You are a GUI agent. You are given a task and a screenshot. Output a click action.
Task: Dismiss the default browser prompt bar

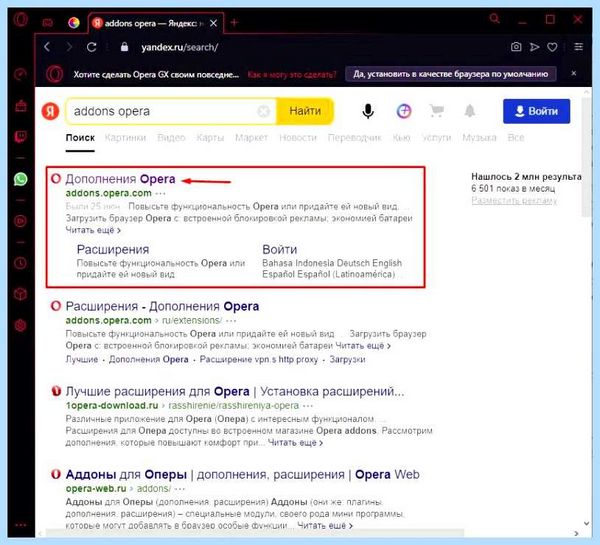coord(574,73)
